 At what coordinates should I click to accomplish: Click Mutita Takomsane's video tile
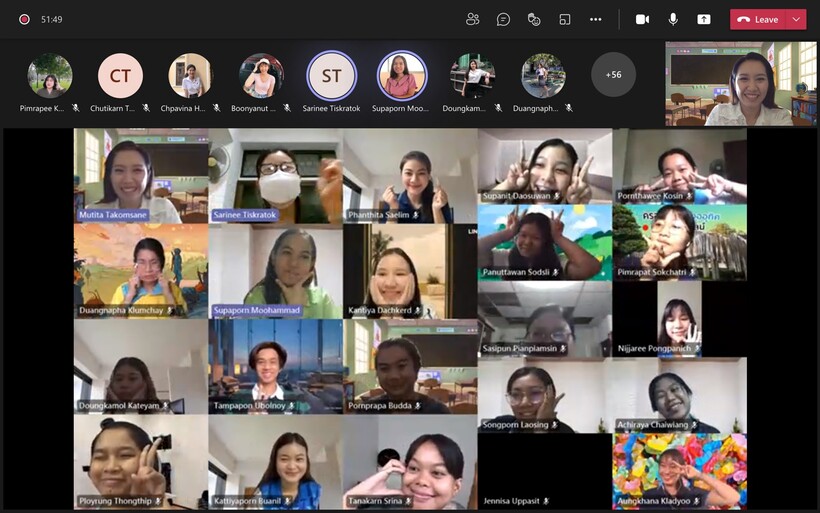[x=140, y=174]
